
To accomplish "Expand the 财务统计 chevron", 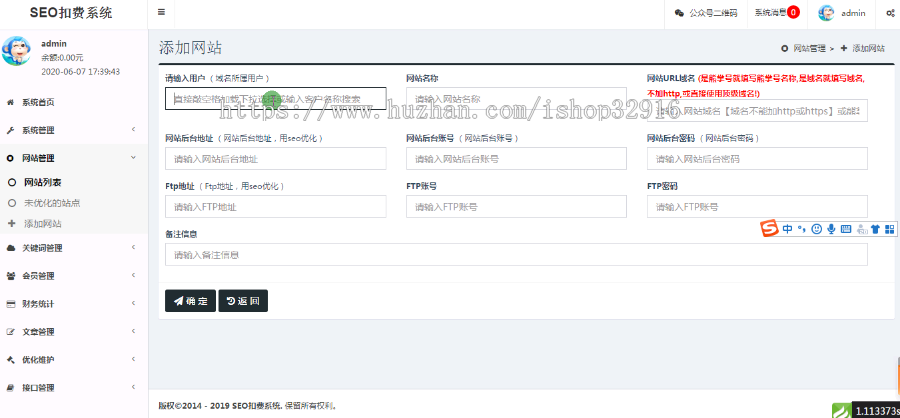I will (133, 303).
